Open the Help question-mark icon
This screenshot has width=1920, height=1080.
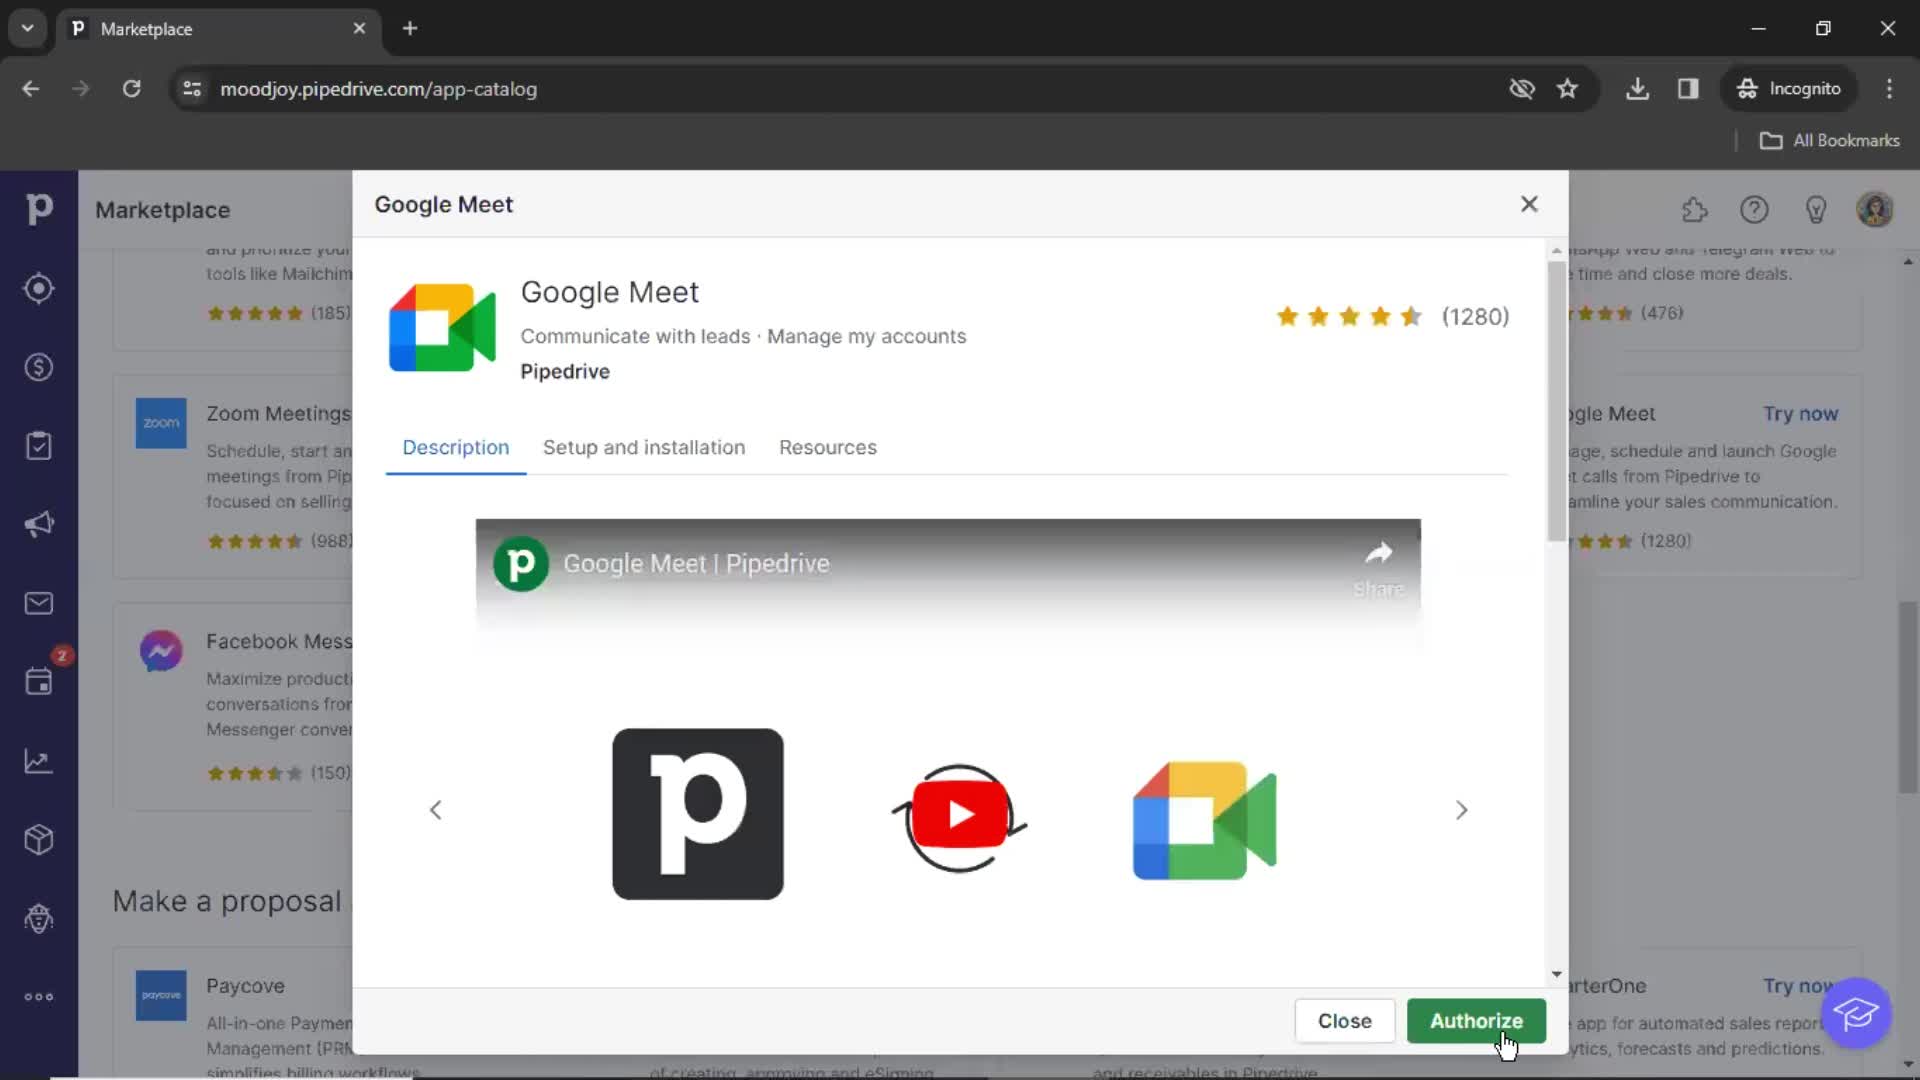[x=1754, y=210]
